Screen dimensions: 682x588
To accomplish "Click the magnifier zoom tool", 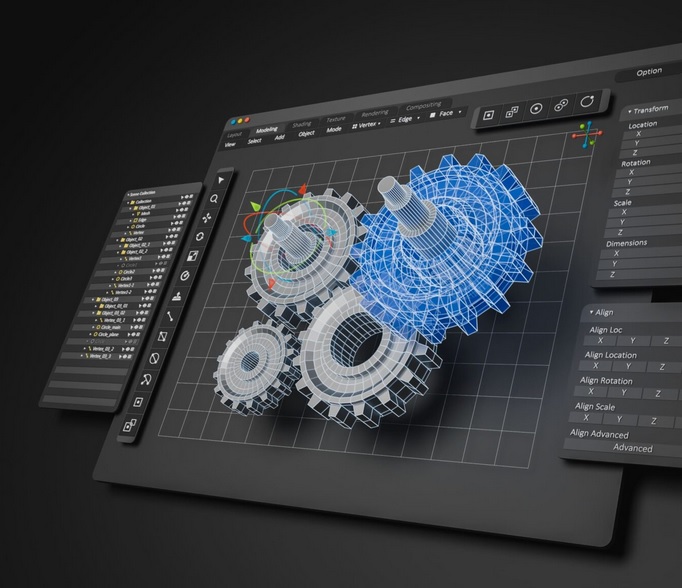I will pyautogui.click(x=214, y=198).
